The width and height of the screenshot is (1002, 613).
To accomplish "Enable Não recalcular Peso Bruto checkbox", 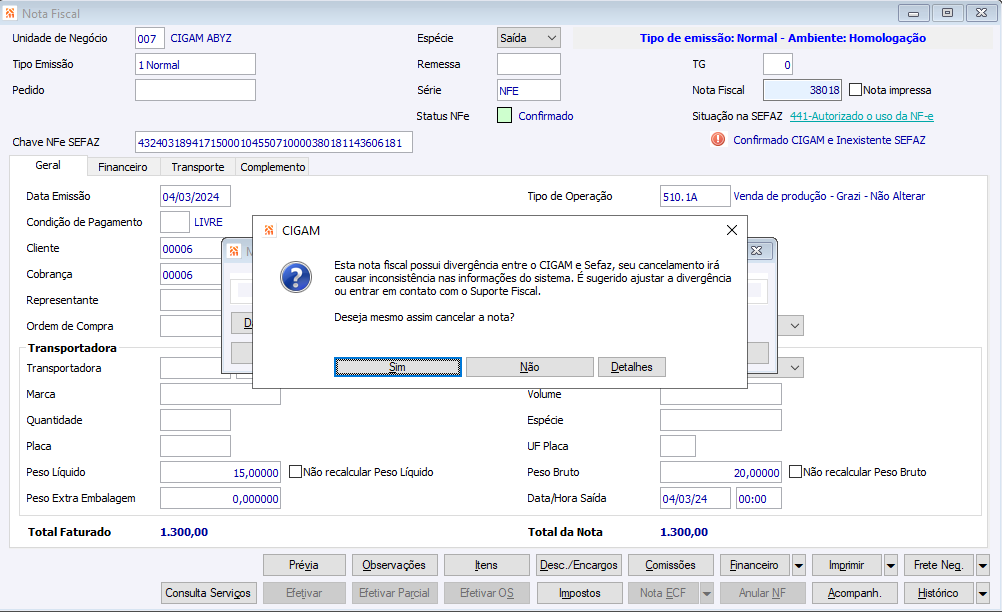I will [x=795, y=472].
